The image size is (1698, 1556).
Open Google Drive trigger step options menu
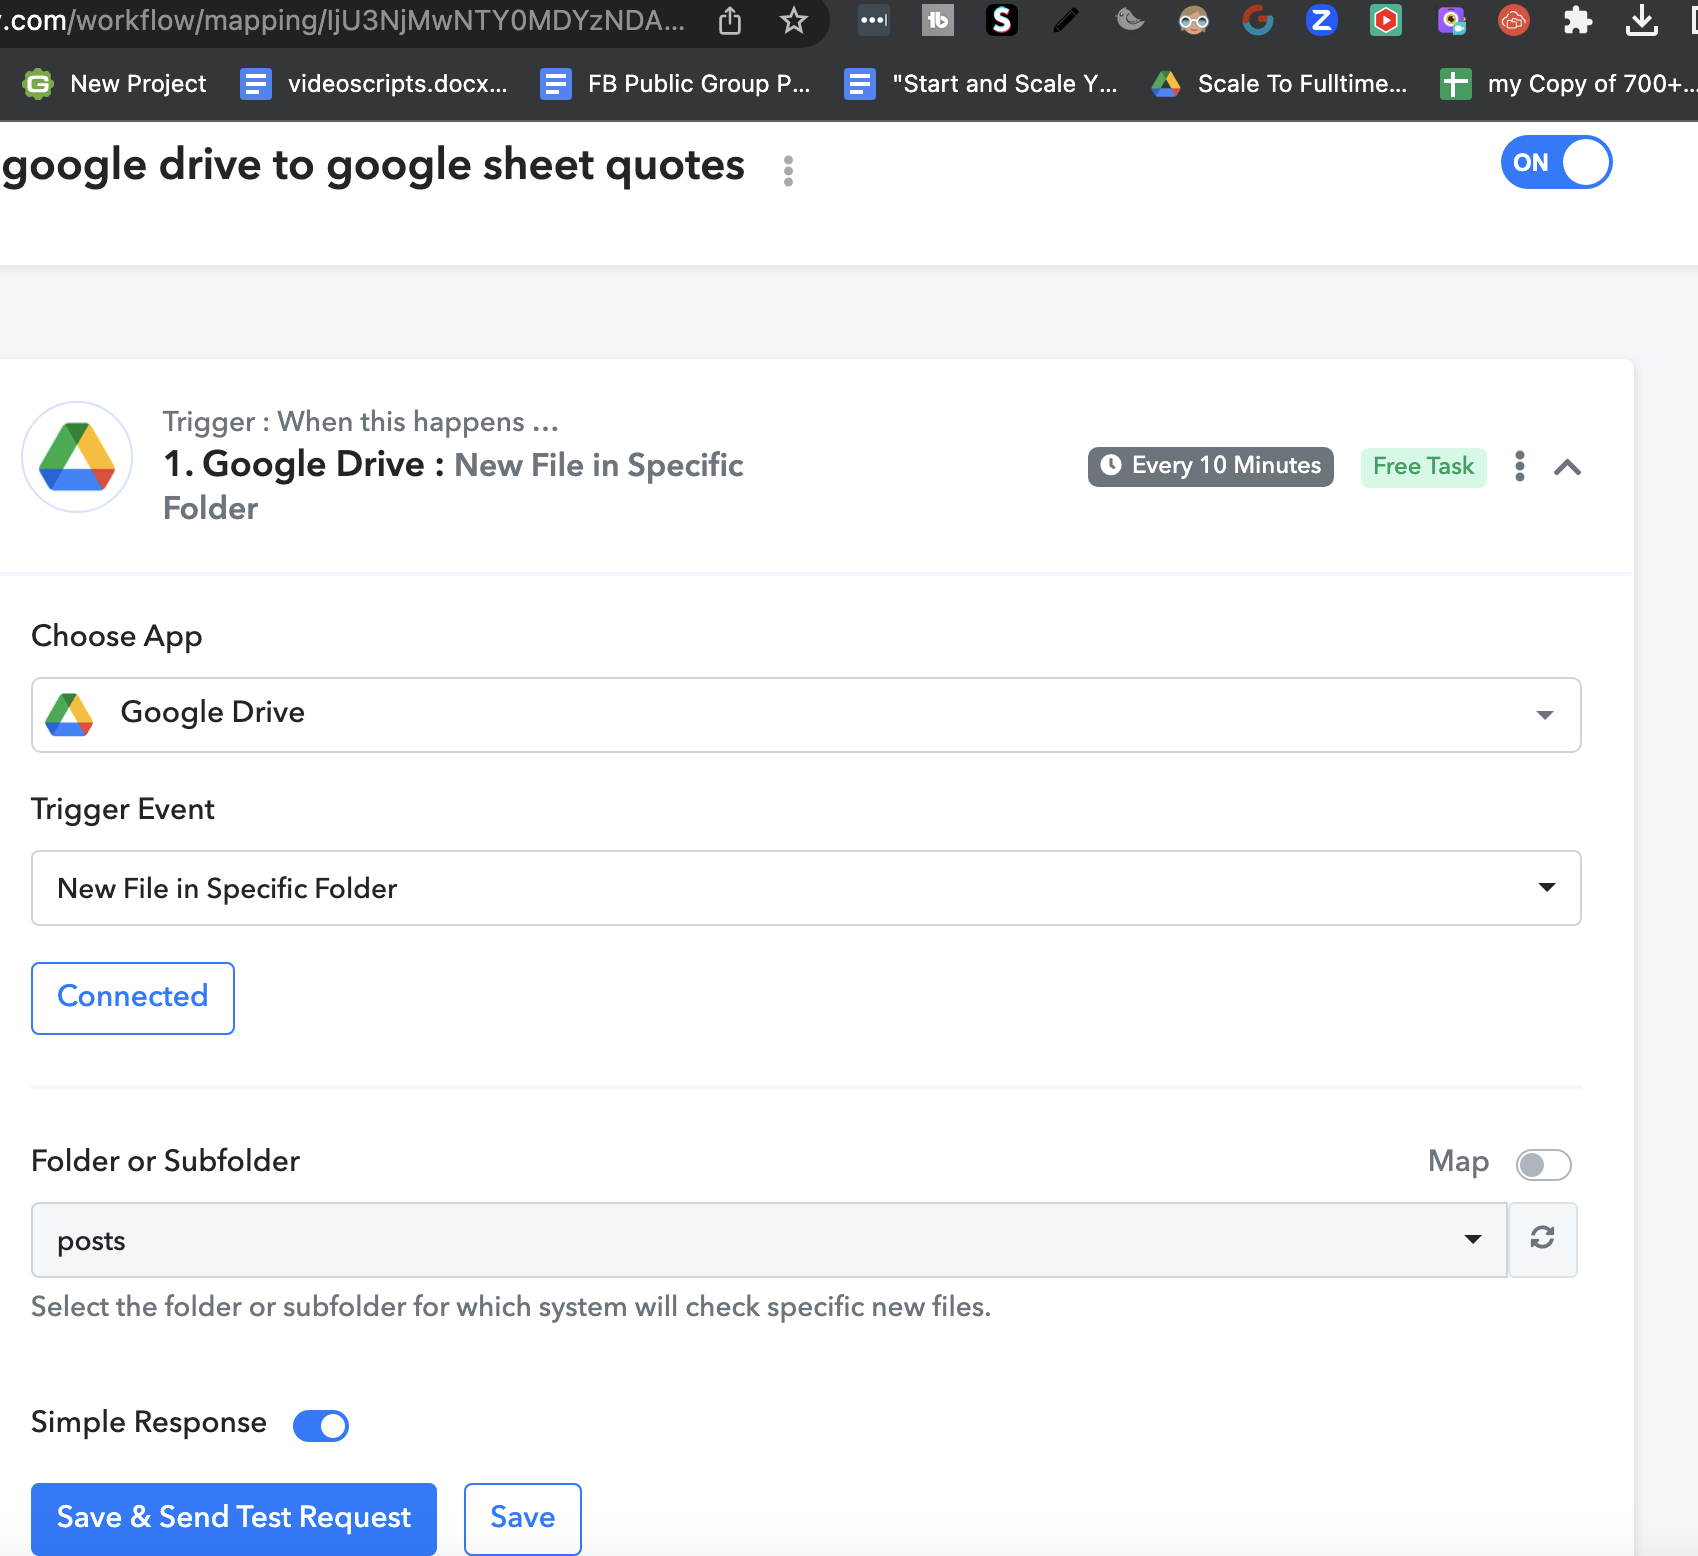click(x=1520, y=466)
